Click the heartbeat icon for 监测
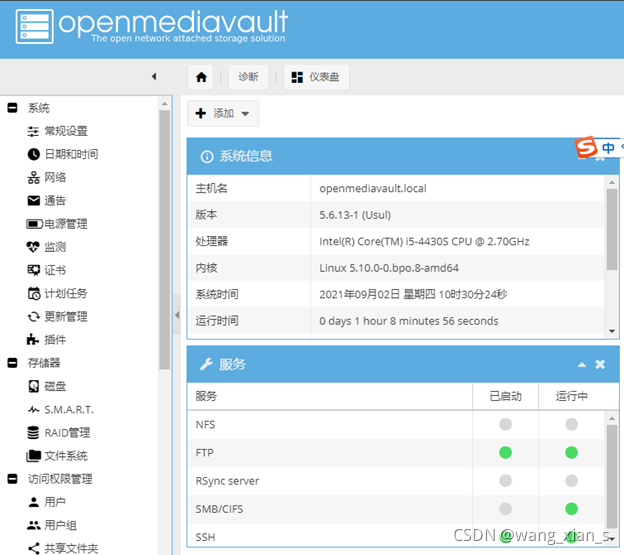 (33, 247)
